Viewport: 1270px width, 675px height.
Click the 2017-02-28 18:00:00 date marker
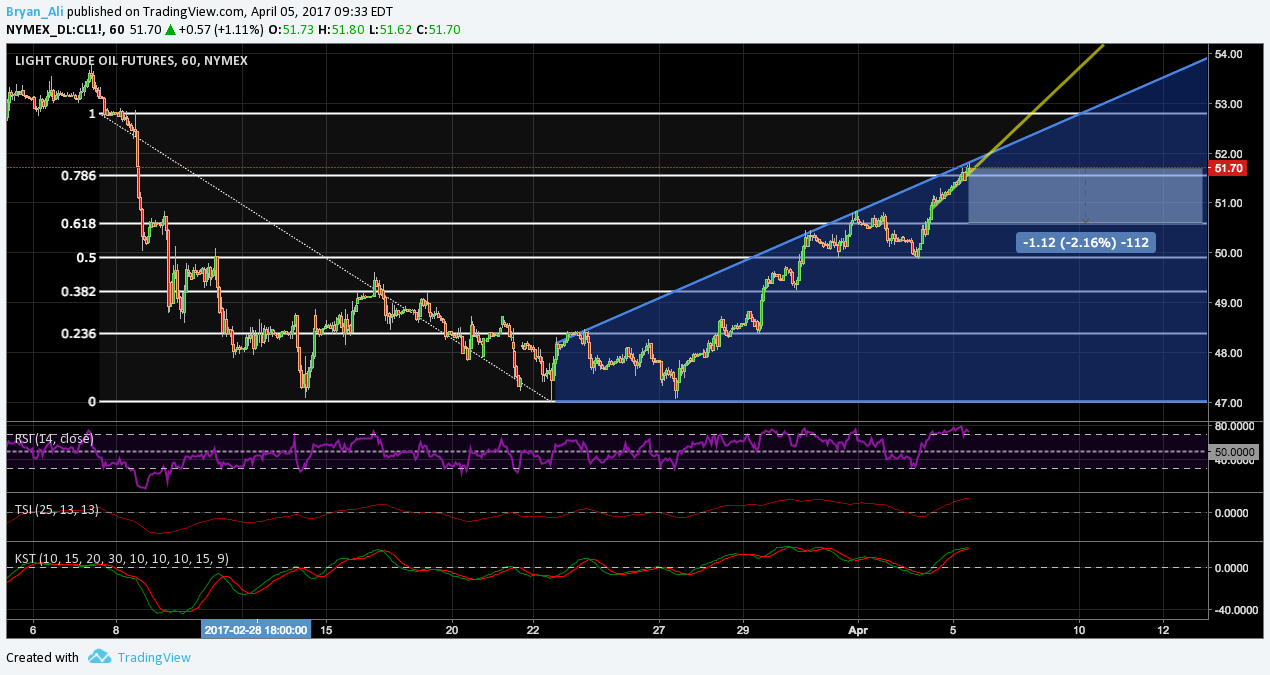coord(256,629)
